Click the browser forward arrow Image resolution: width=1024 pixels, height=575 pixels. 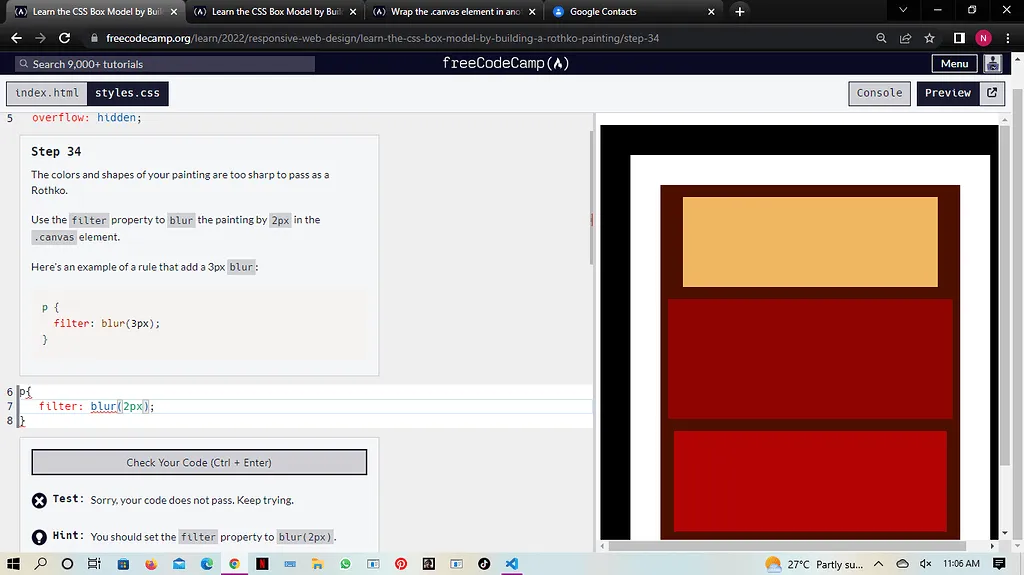pos(40,38)
